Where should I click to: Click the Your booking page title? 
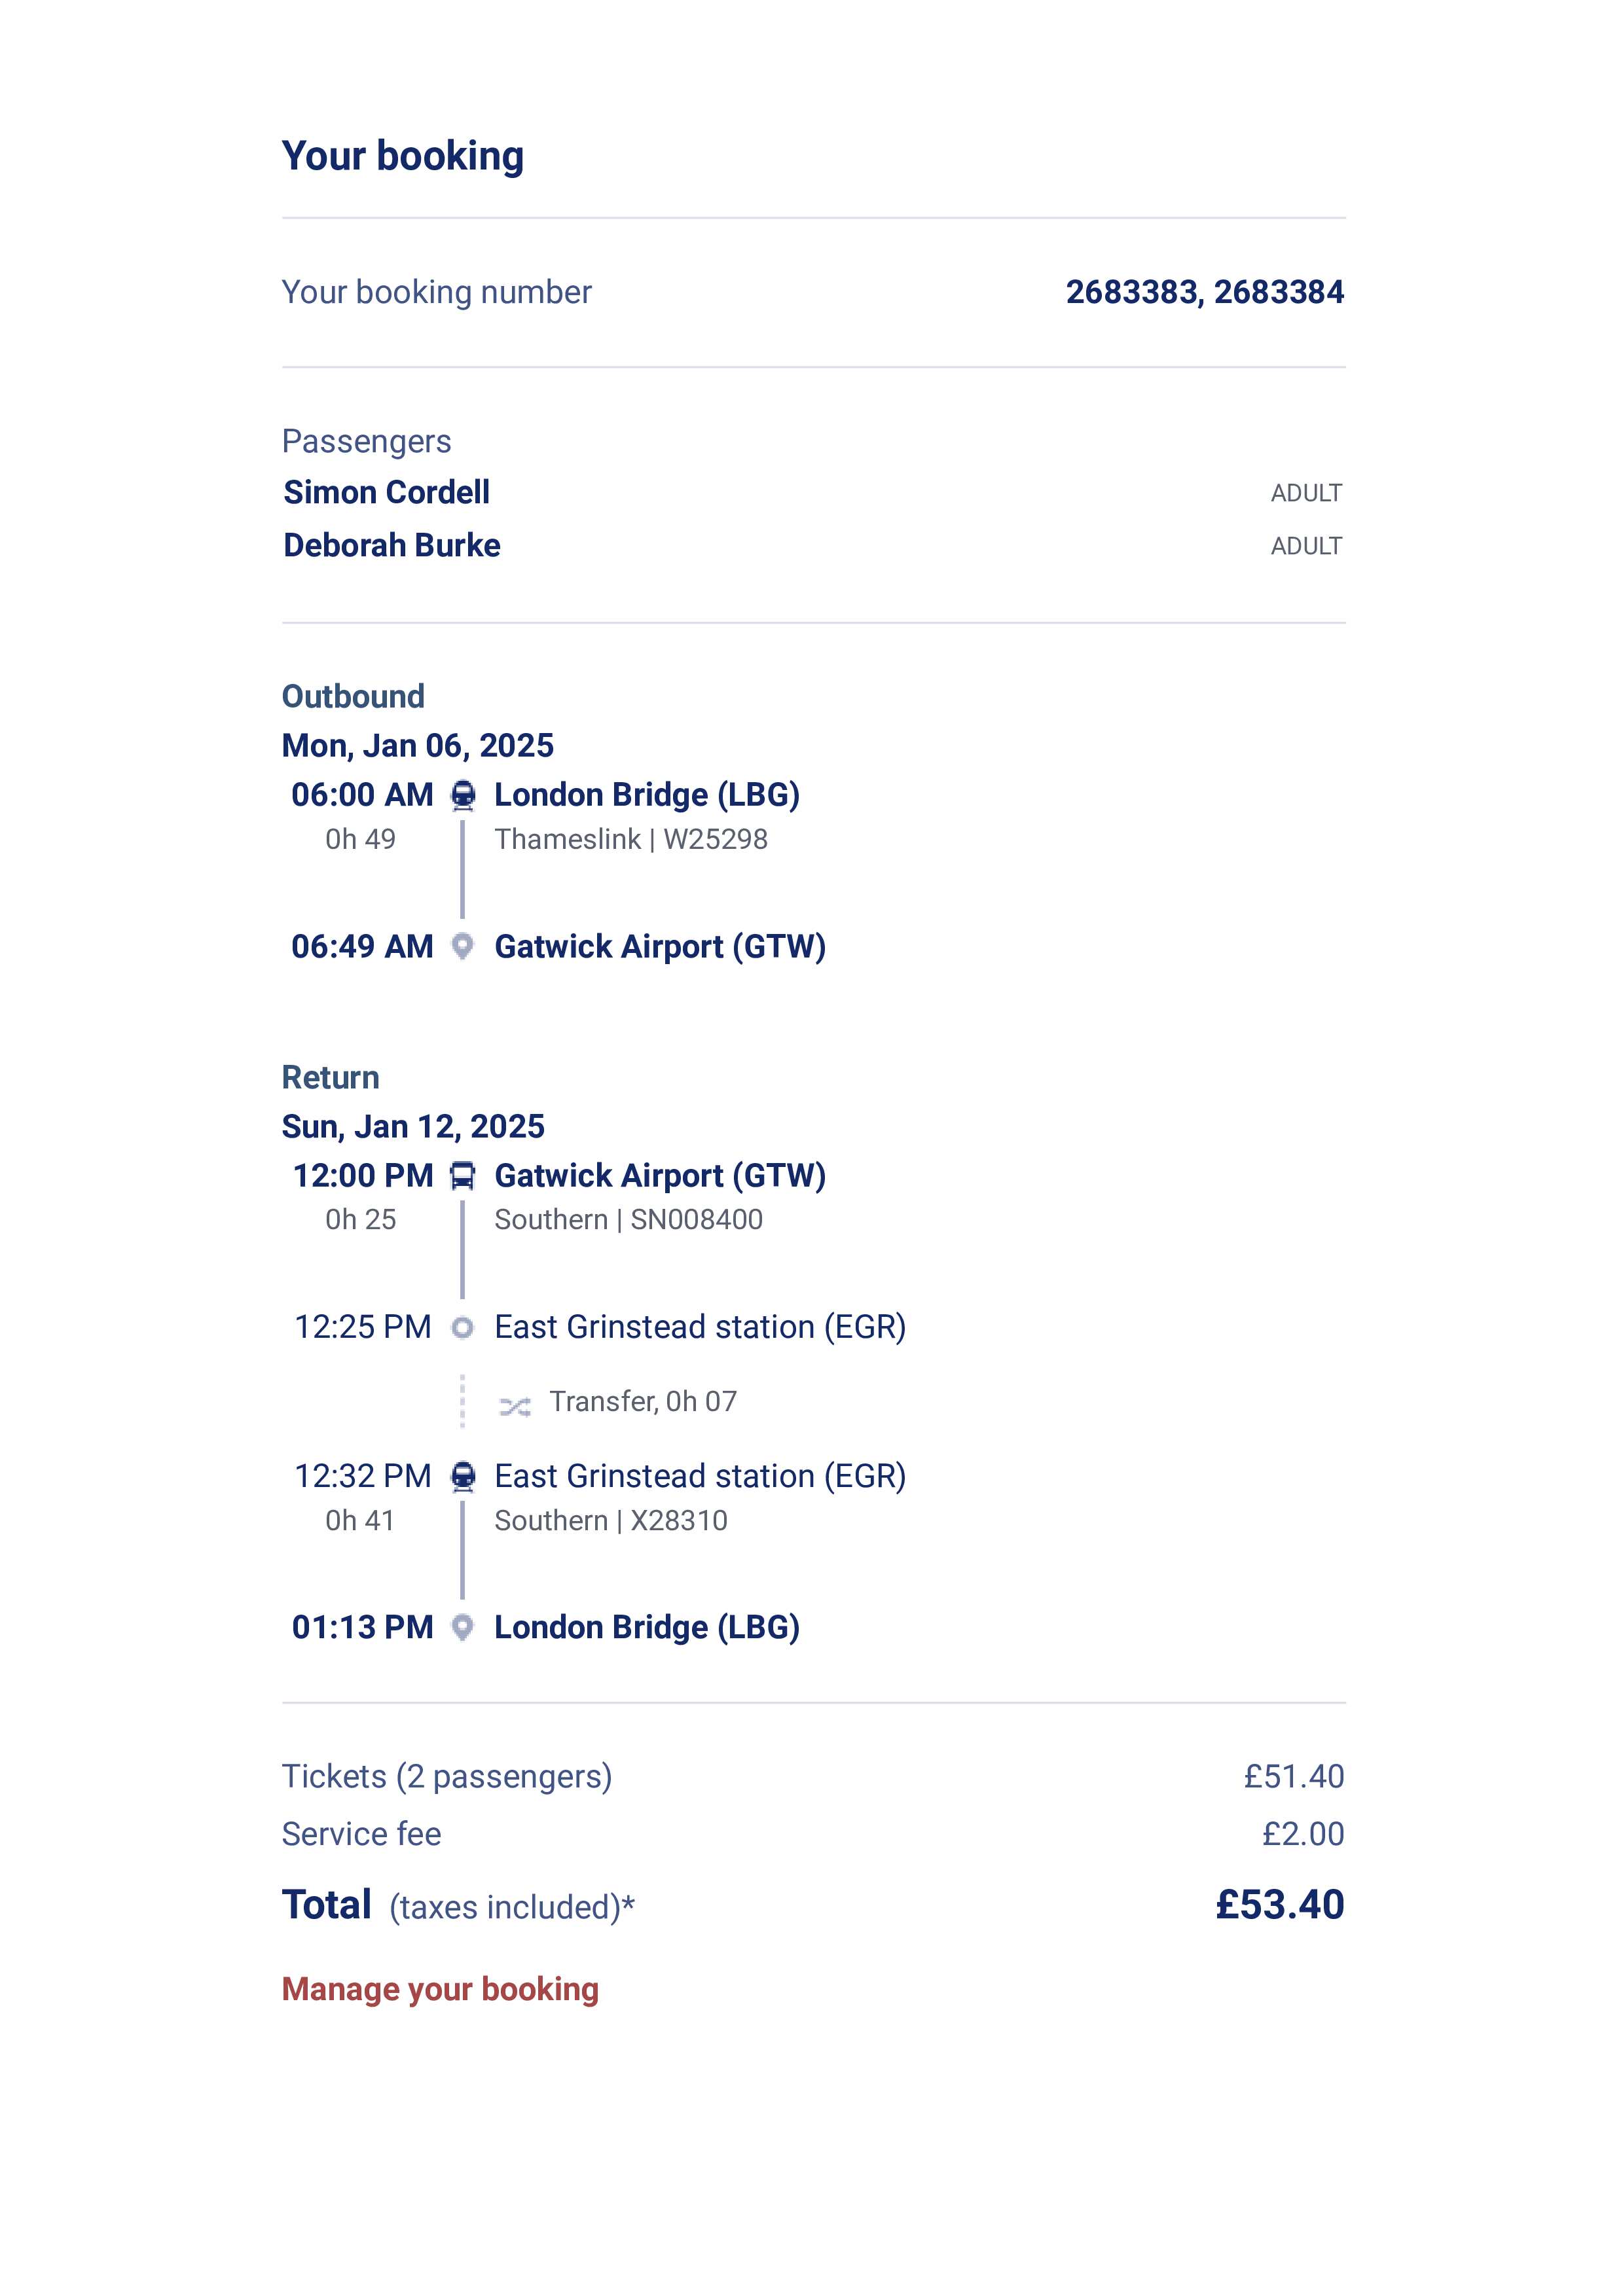pos(402,156)
